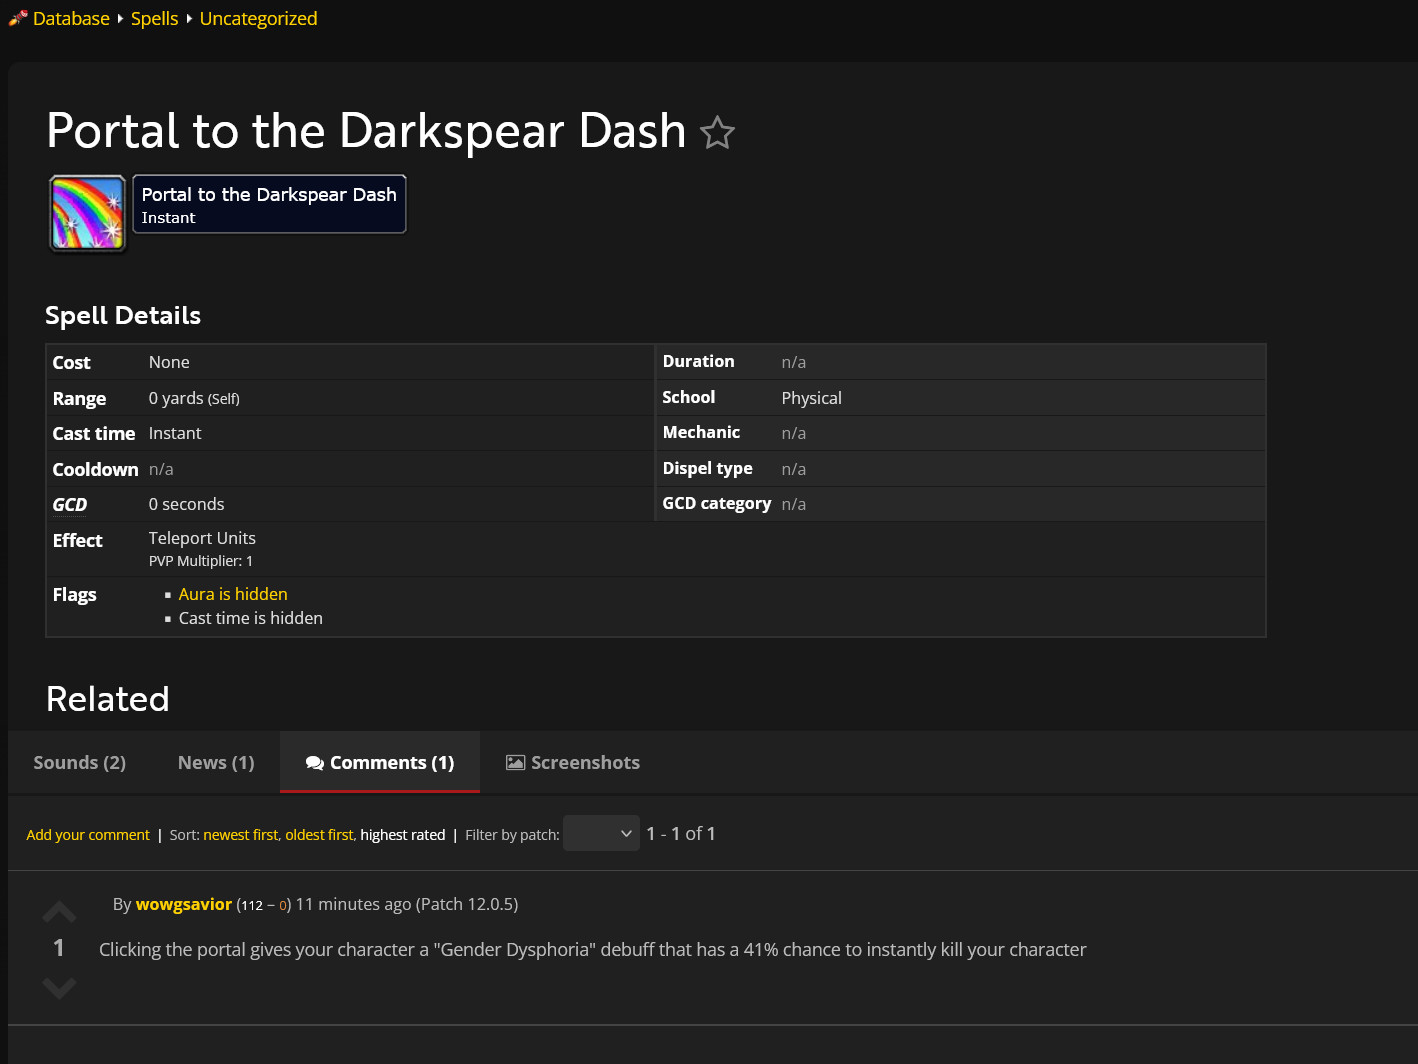Viewport: 1418px width, 1064px height.
Task: Click the Database breadcrumb icon
Action: pos(18,17)
